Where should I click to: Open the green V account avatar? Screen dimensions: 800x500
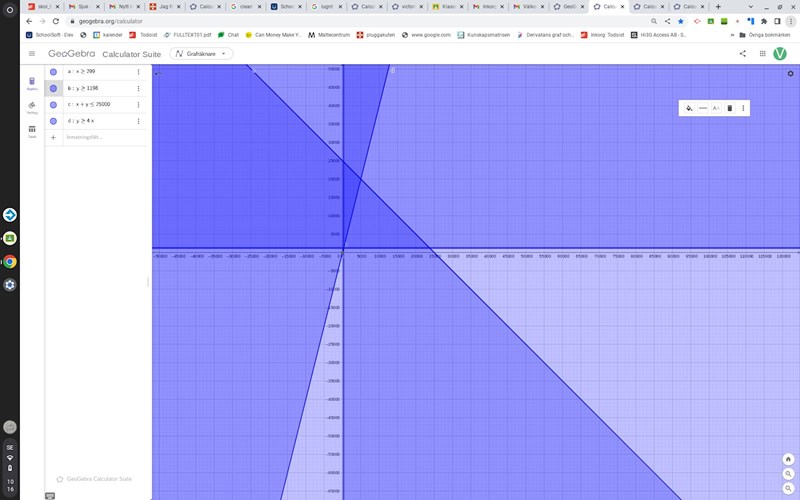point(780,54)
